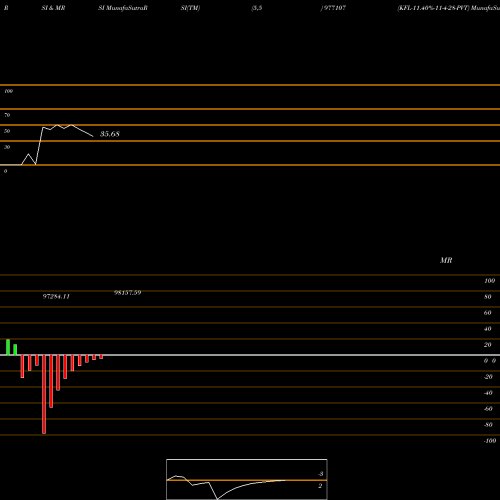Click the SI MunafaSutraR header text
This screenshot has height=500, width=500.
tap(123, 8)
